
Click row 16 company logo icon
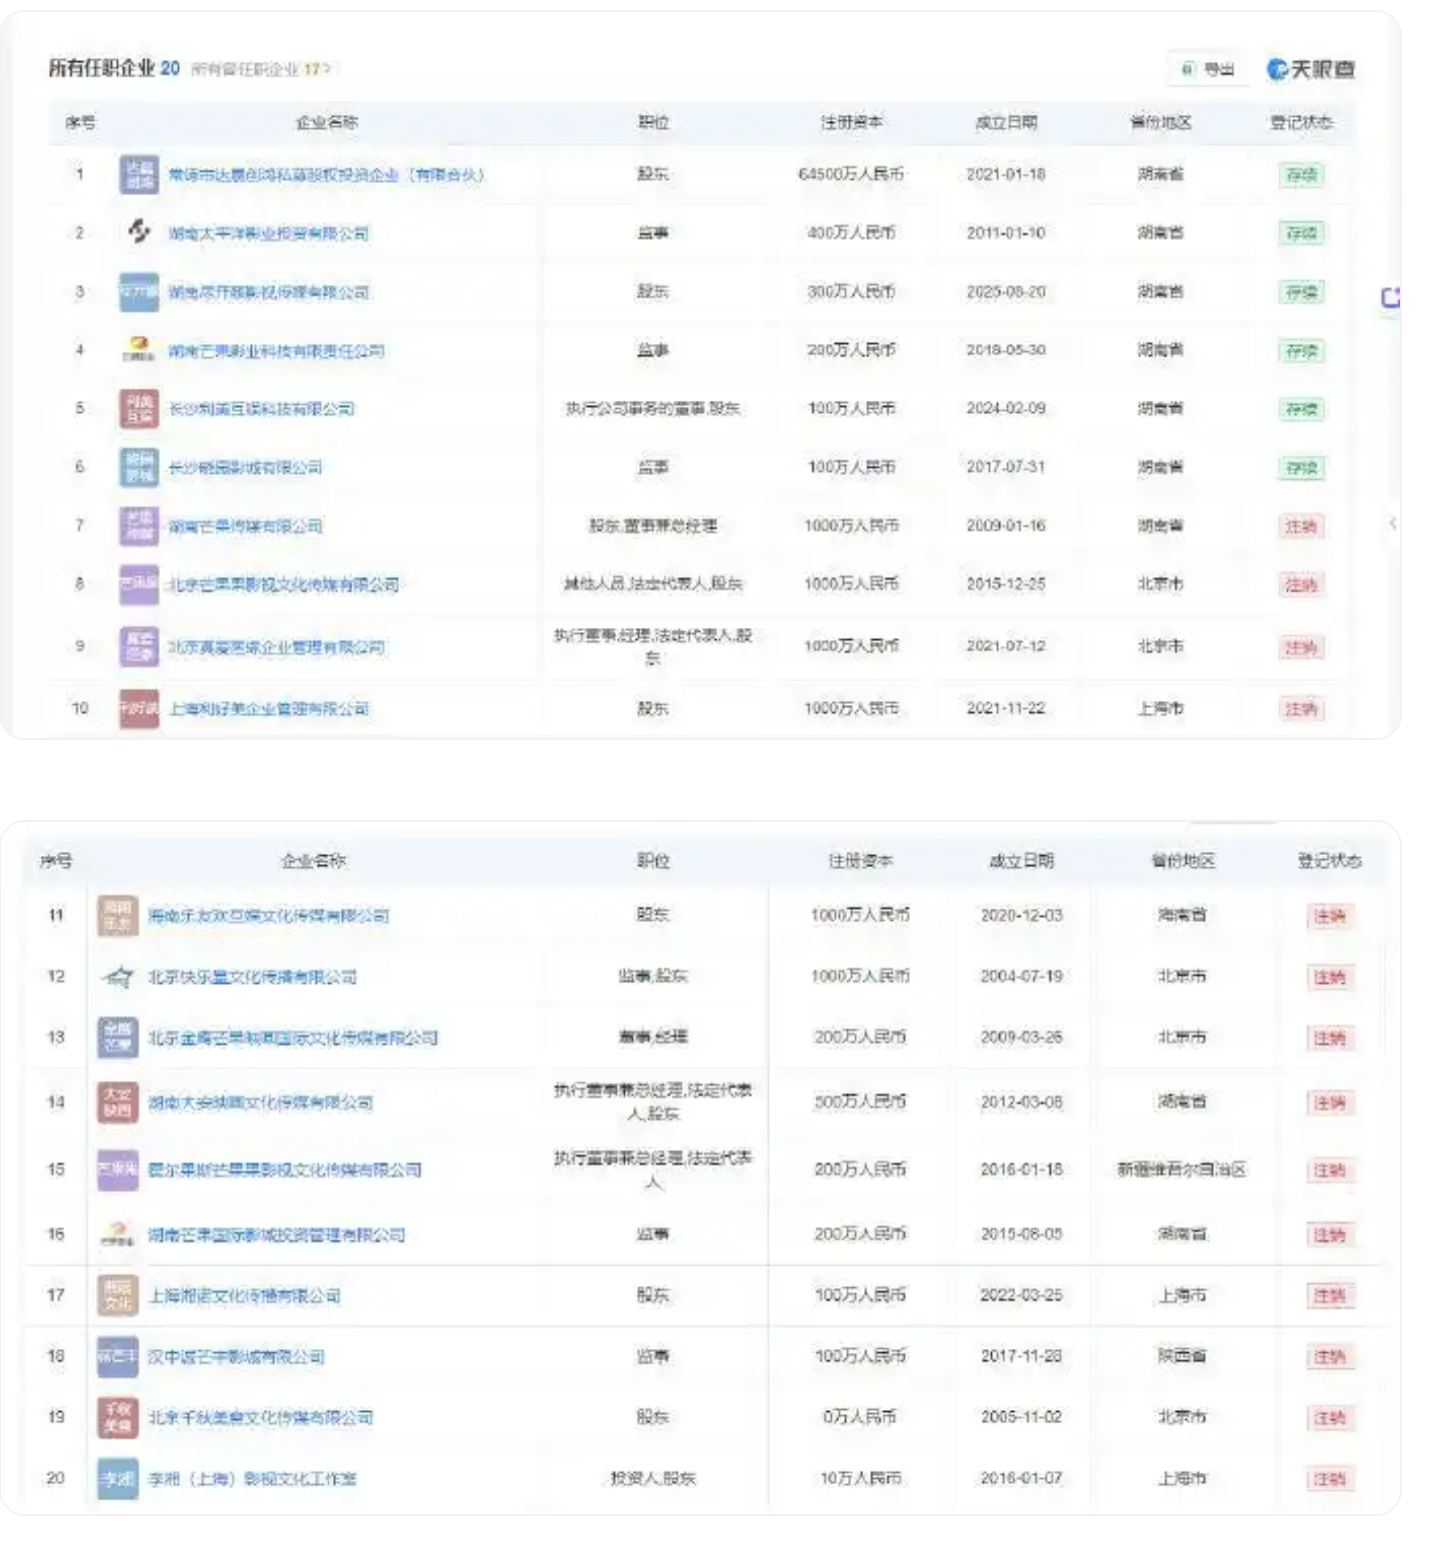coord(118,1234)
